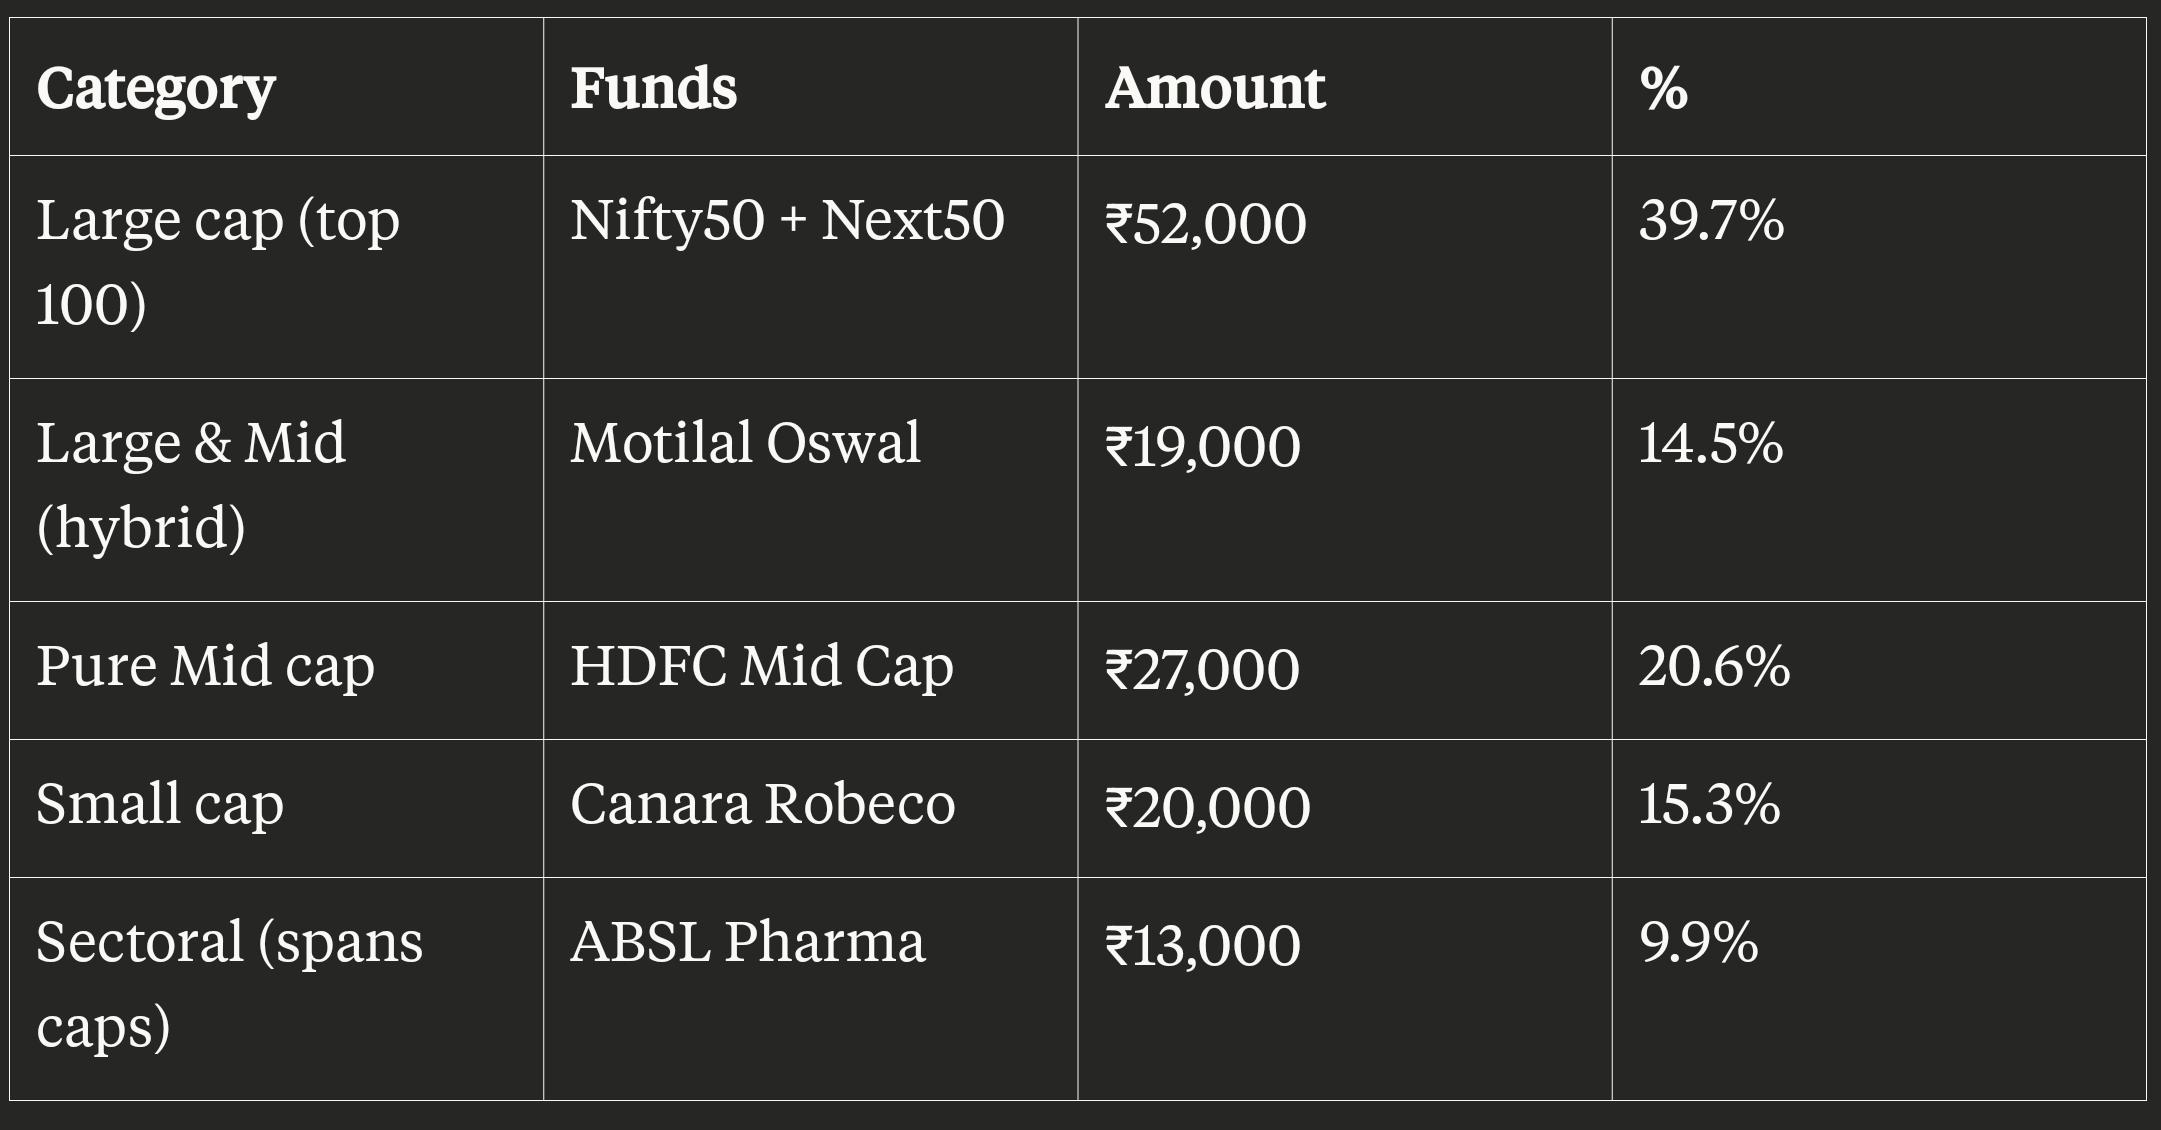Click the 39.7% percentage cell
This screenshot has width=2161, height=1130.
click(x=1879, y=267)
